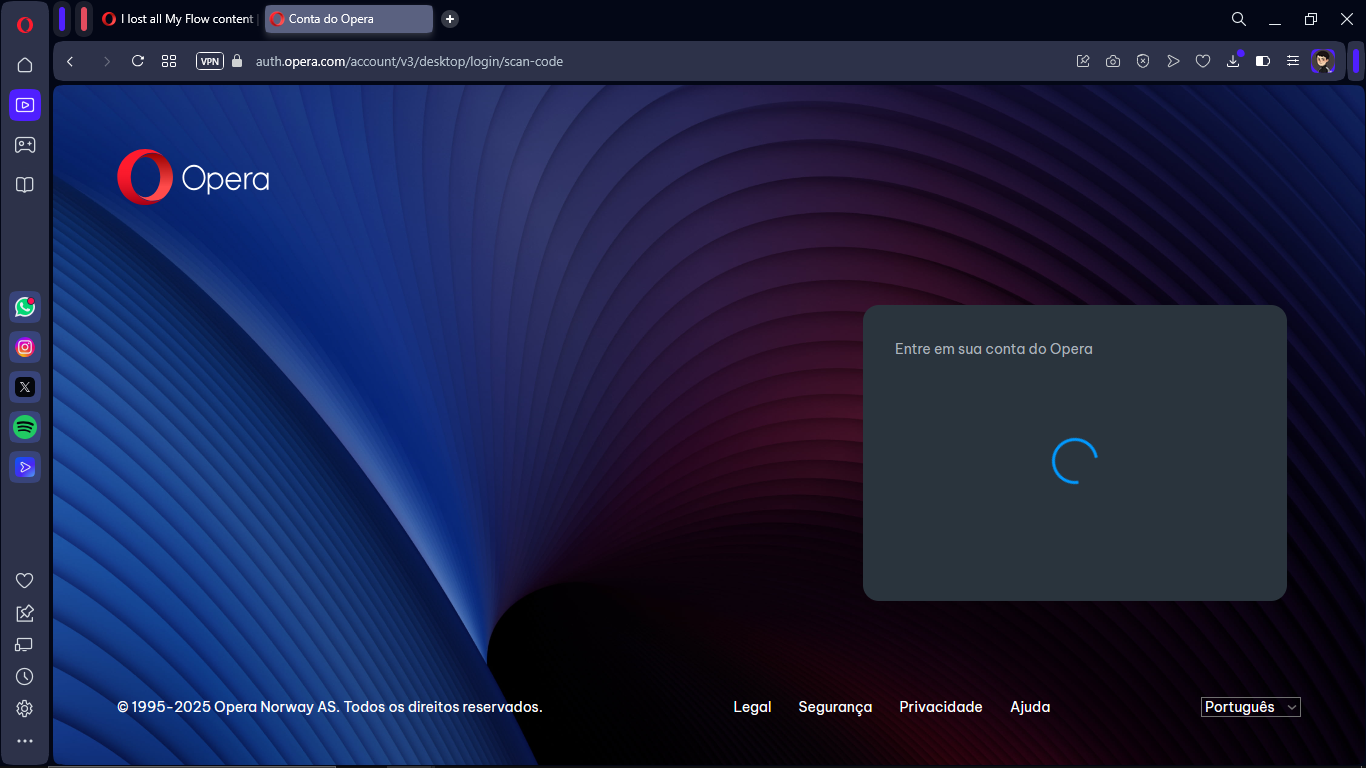Viewport: 1366px width, 768px height.
Task: Open the Opera main menu logo
Action: point(25,25)
